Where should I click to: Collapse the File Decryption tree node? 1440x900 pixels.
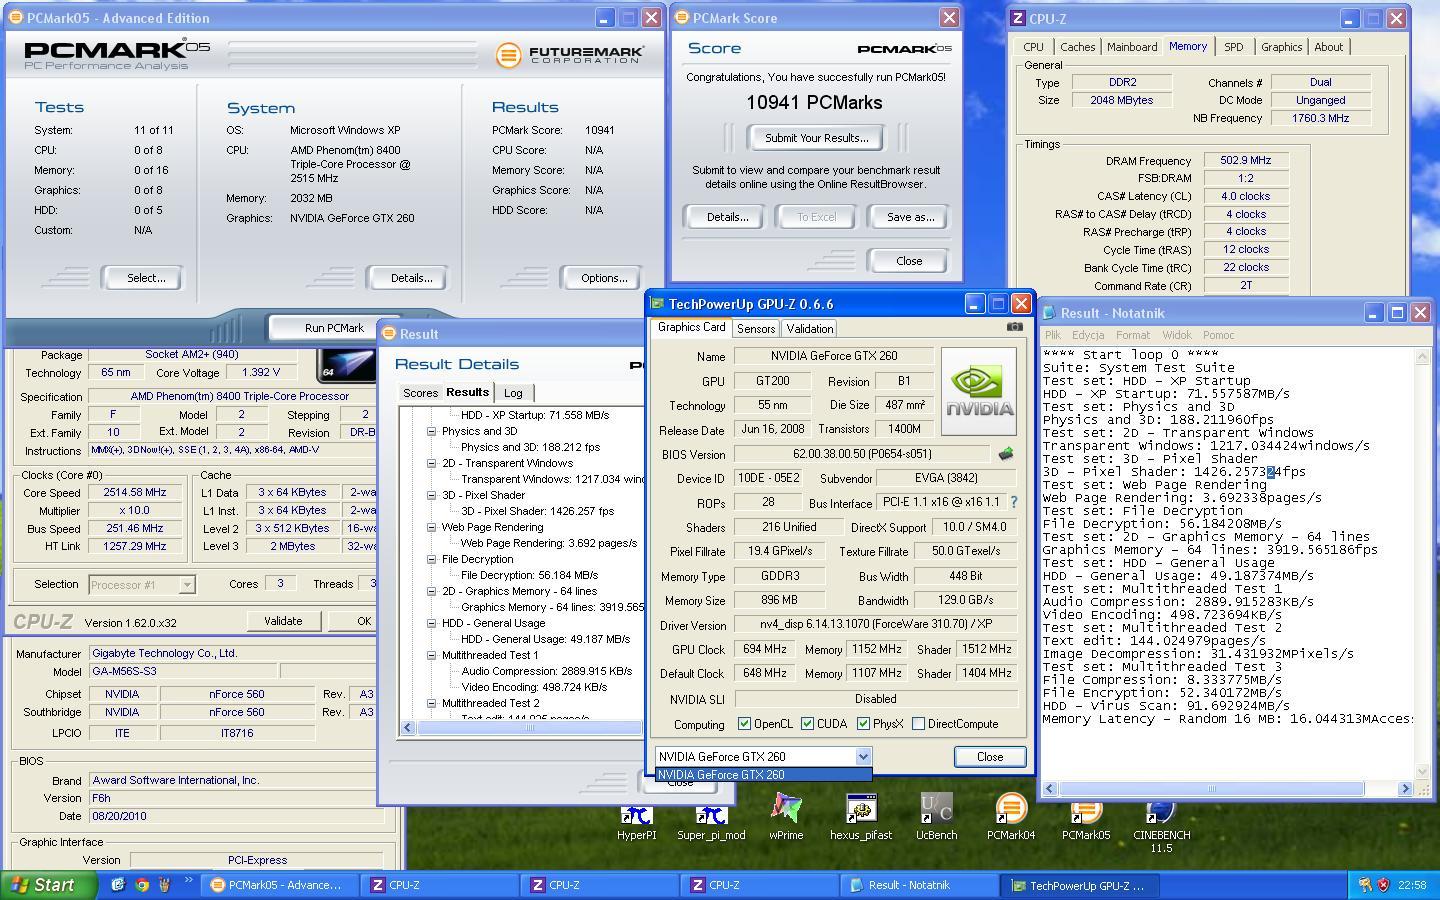tap(432, 559)
